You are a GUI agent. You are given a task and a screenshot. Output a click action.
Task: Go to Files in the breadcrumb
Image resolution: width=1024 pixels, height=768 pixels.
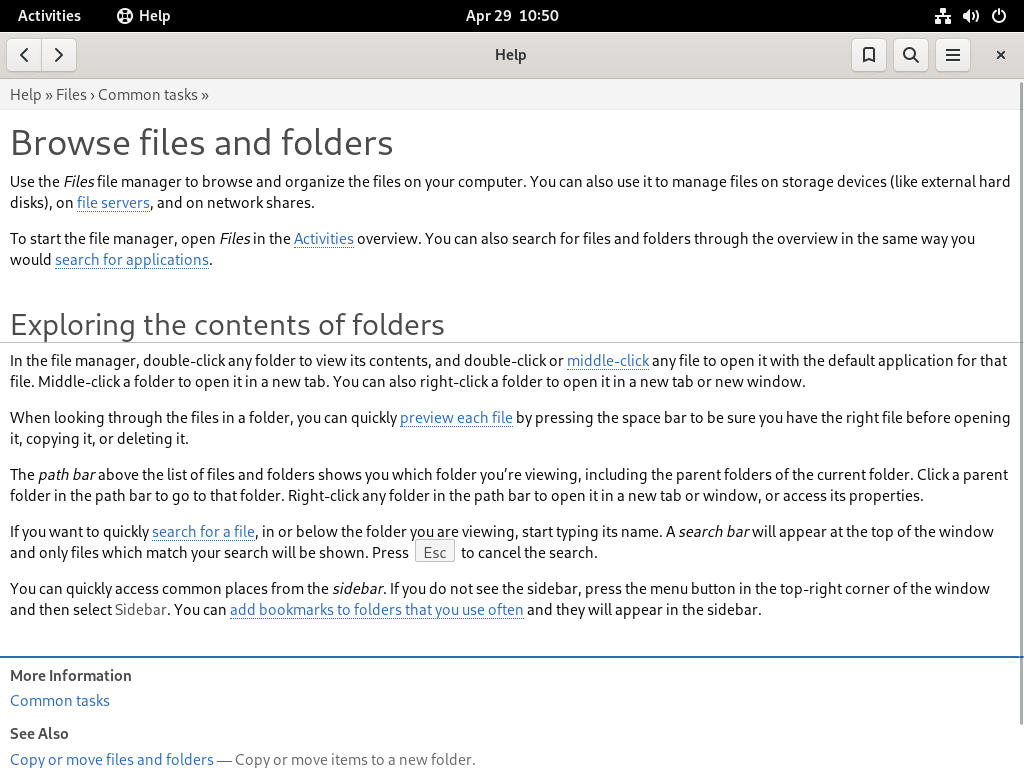pyautogui.click(x=71, y=95)
